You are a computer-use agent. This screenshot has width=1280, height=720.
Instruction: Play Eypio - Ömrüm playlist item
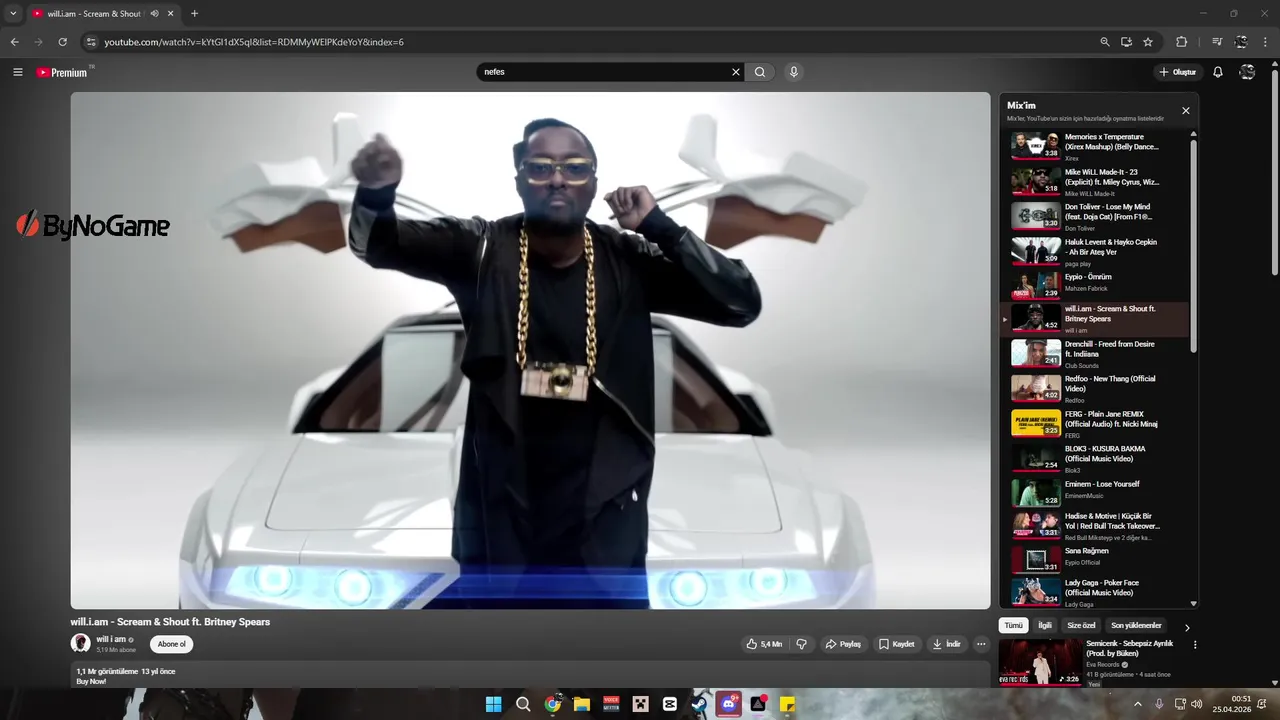point(1095,284)
